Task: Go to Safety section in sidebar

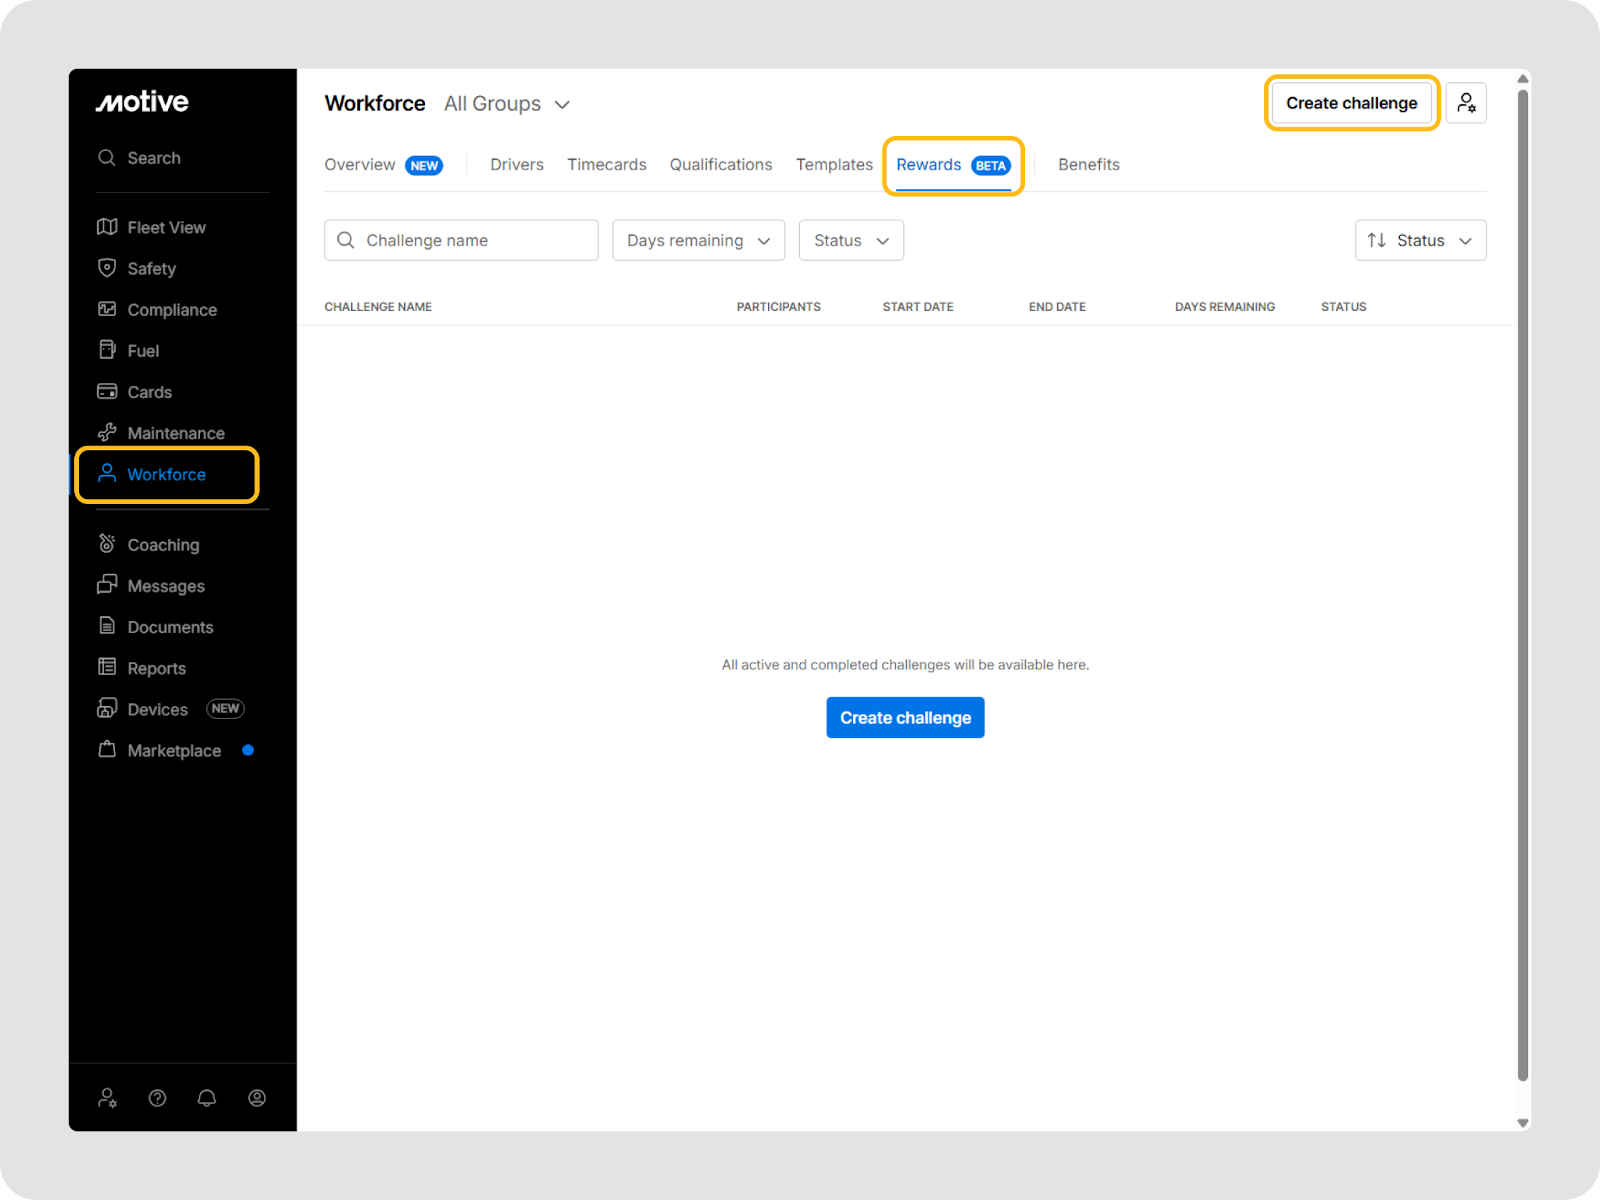Action: (x=151, y=268)
